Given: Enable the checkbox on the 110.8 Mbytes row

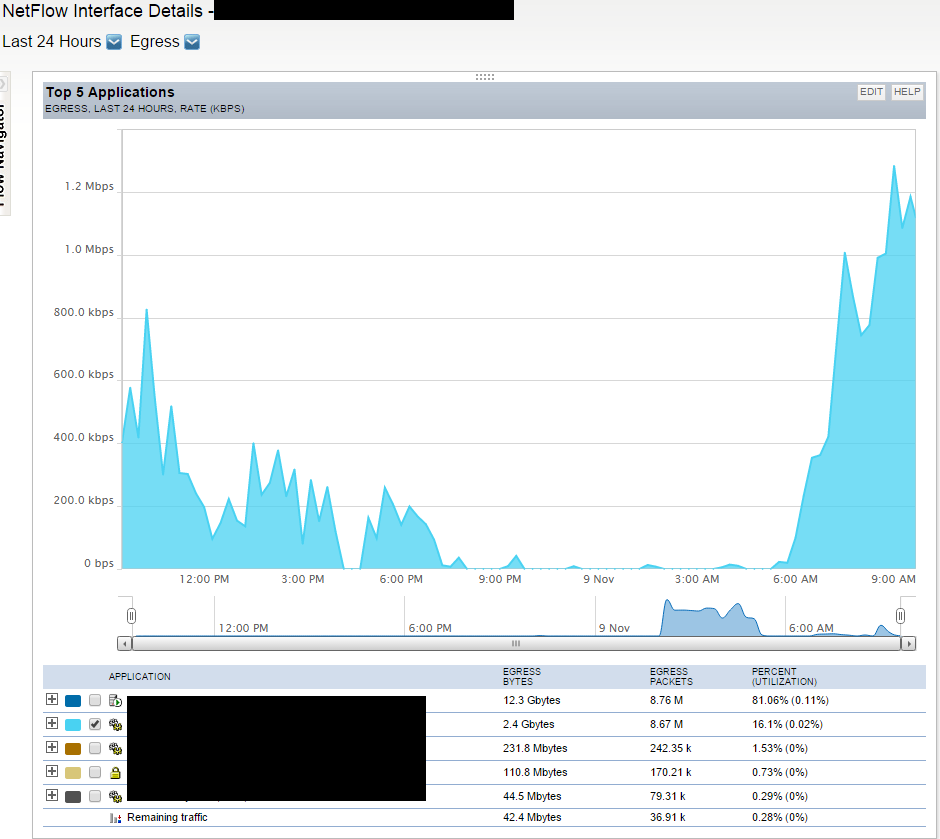Looking at the screenshot, I should (95, 772).
